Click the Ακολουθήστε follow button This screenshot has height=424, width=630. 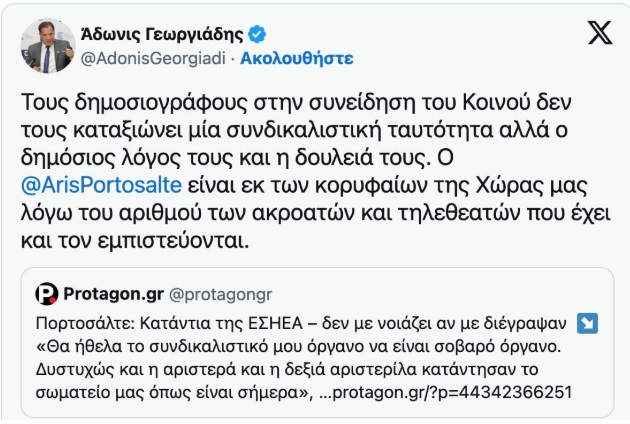(x=297, y=59)
